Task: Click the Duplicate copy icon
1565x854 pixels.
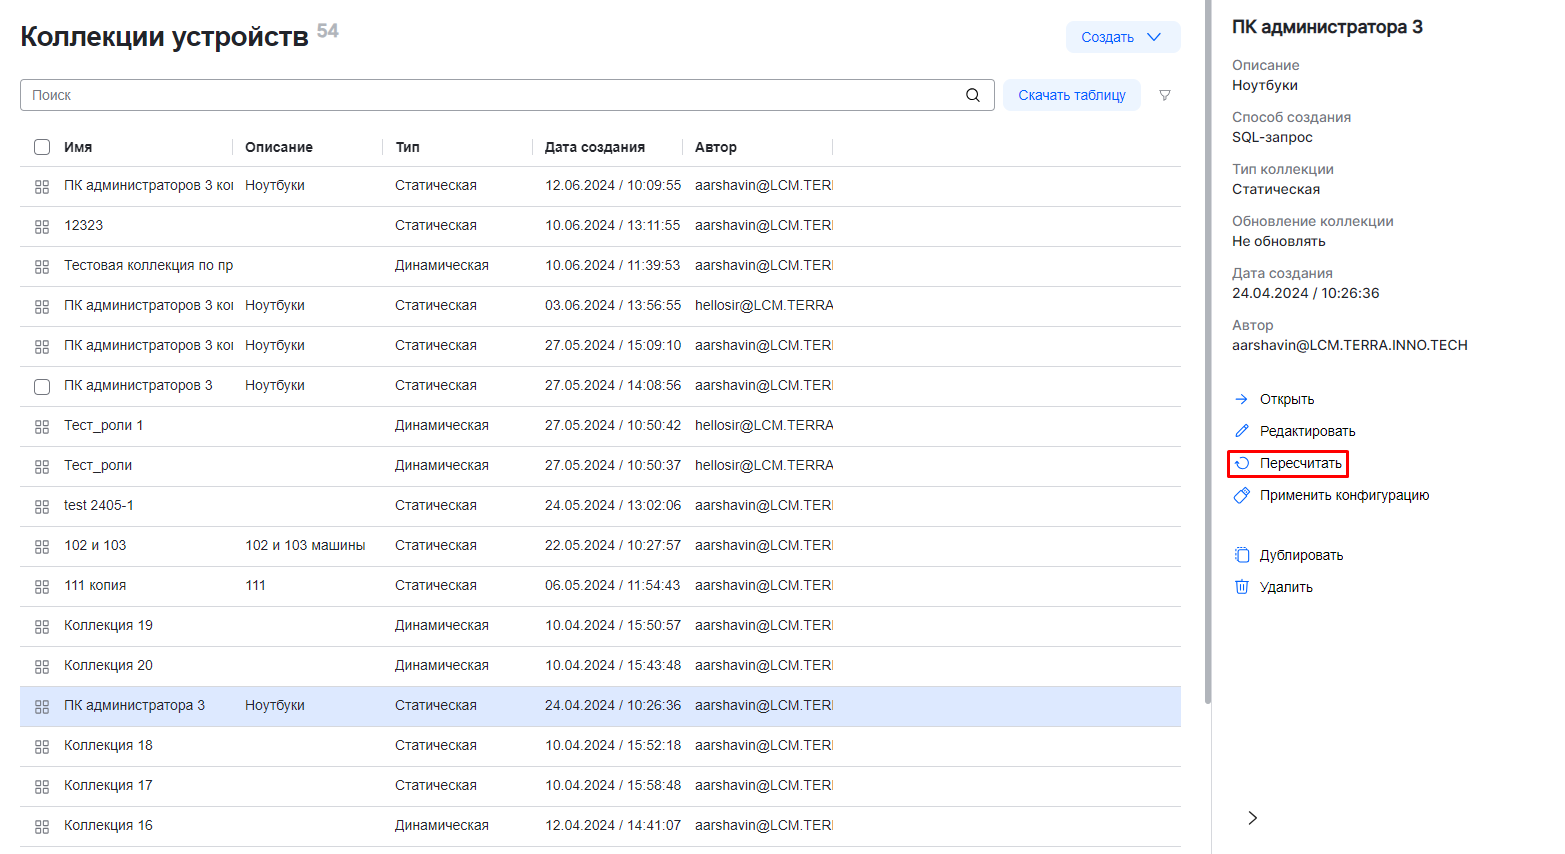Action: point(1241,555)
